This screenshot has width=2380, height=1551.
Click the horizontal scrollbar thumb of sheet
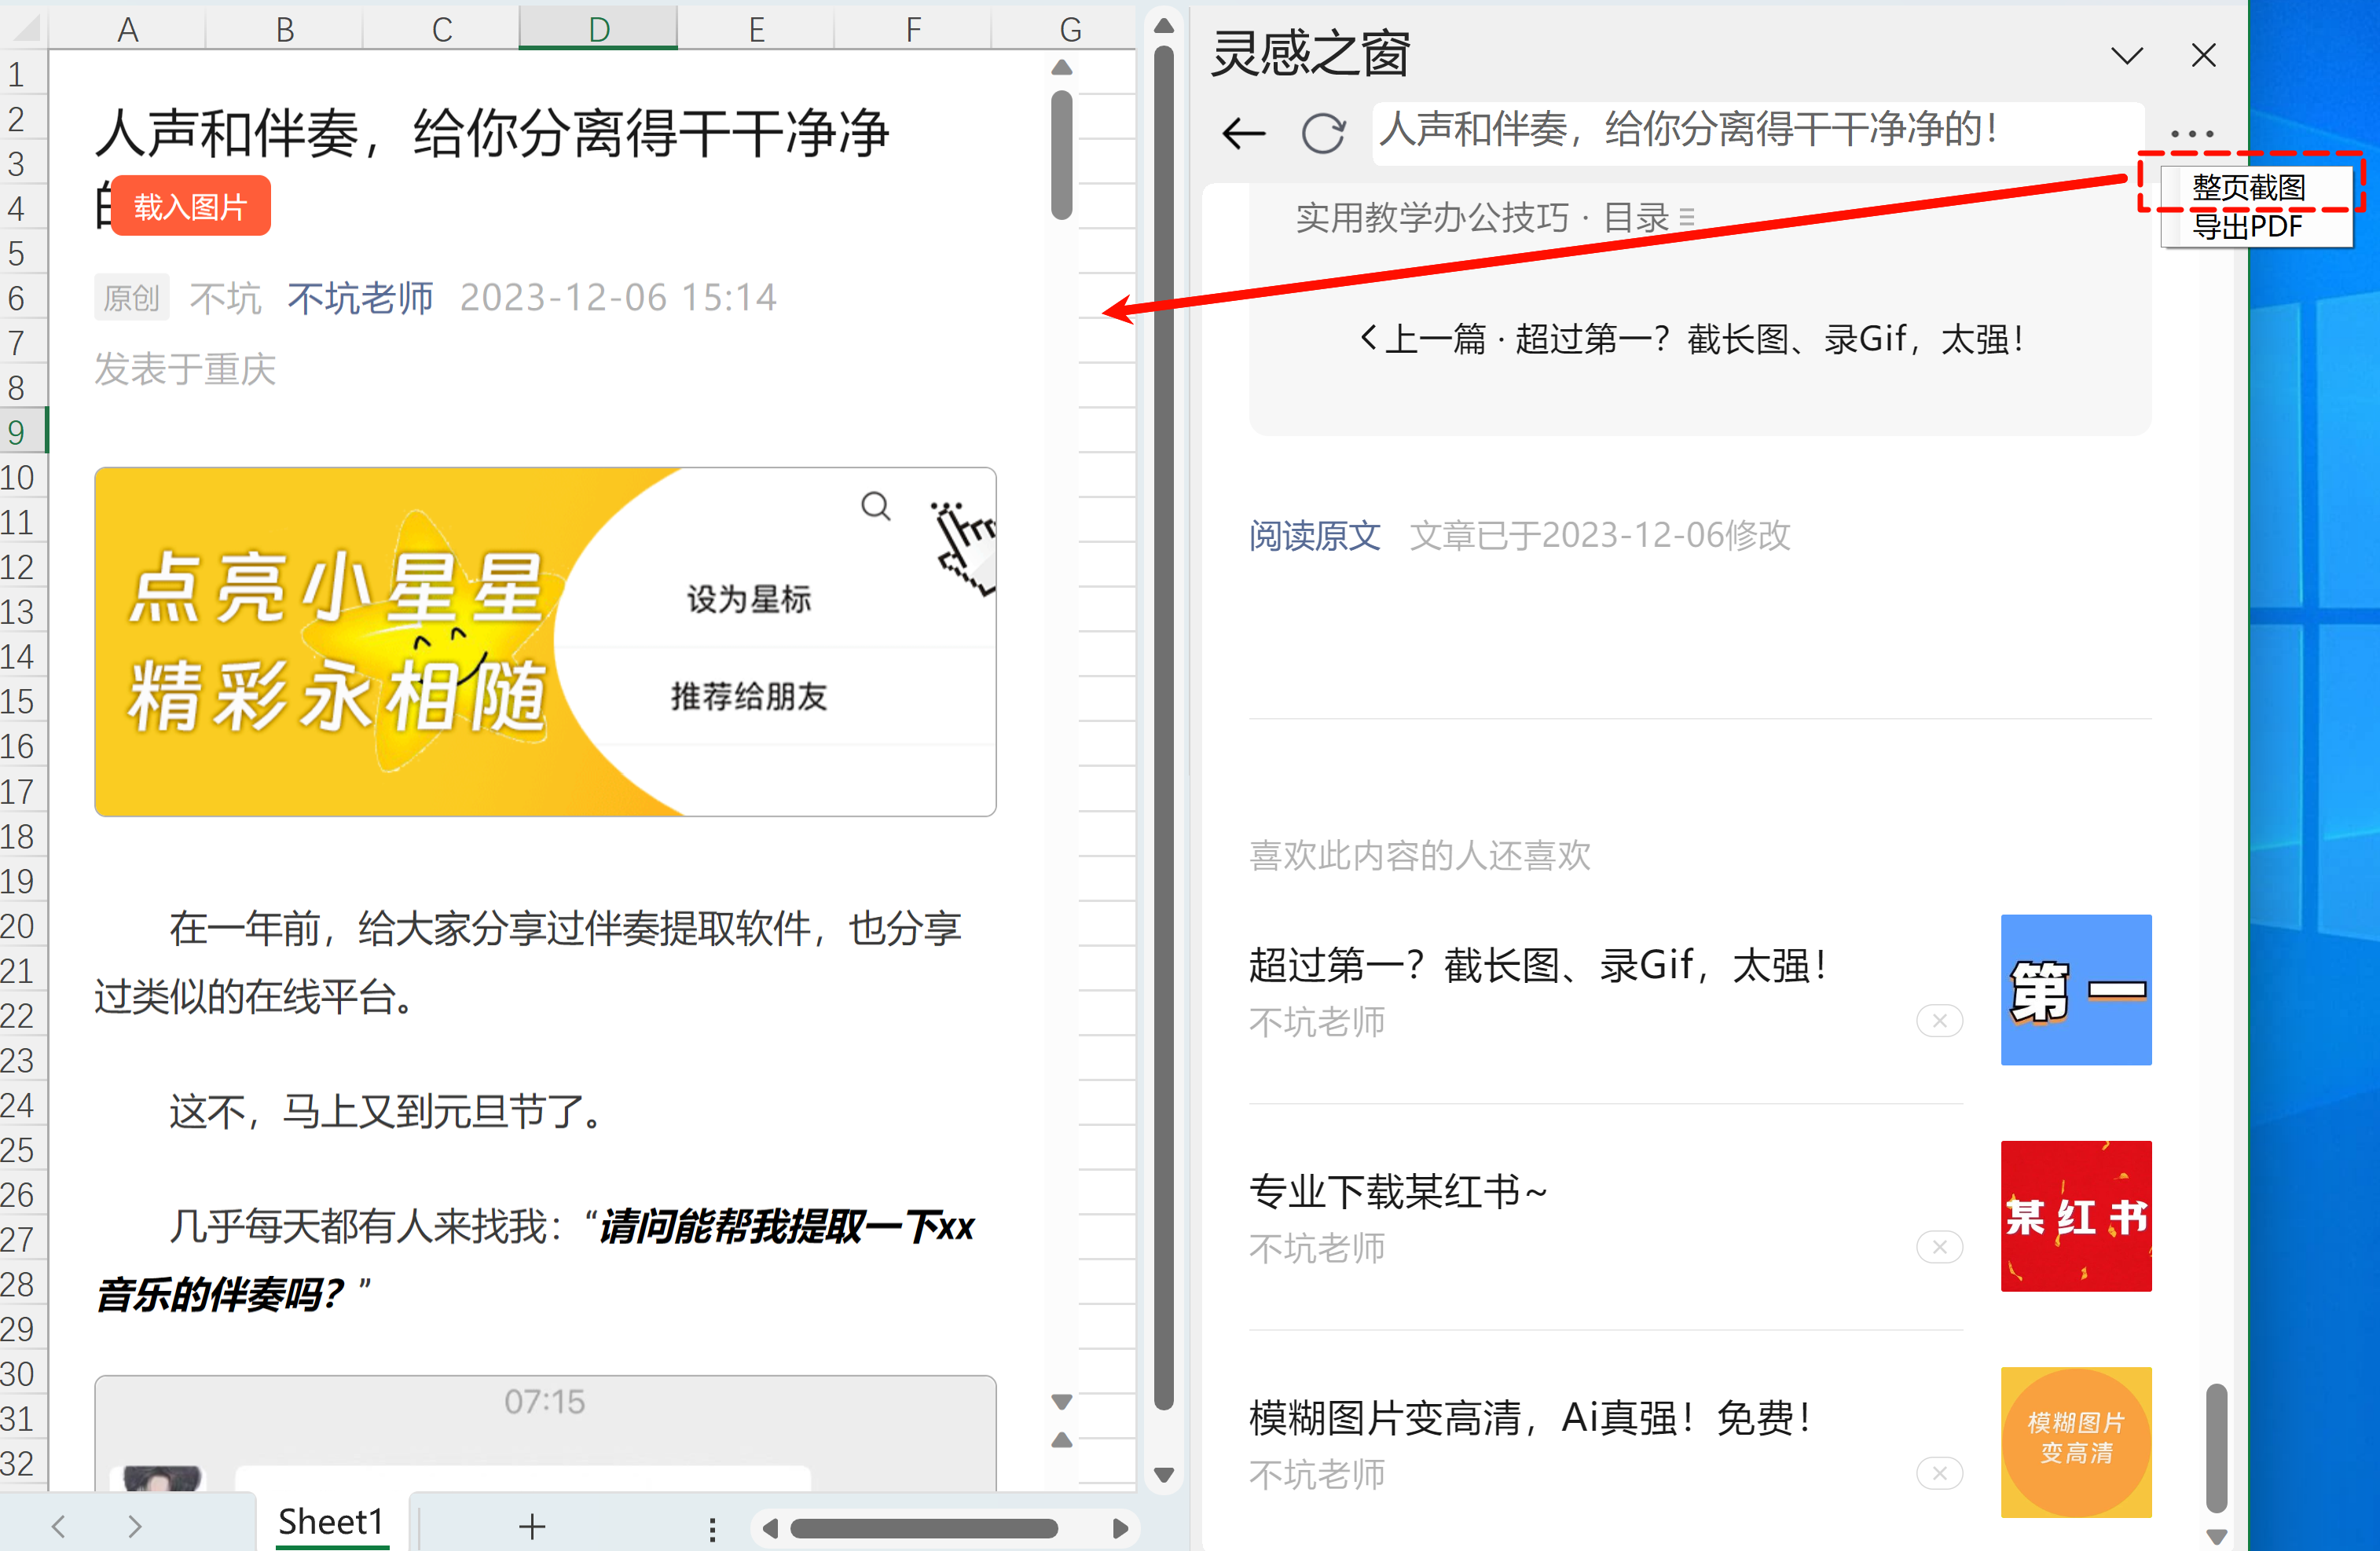click(923, 1528)
